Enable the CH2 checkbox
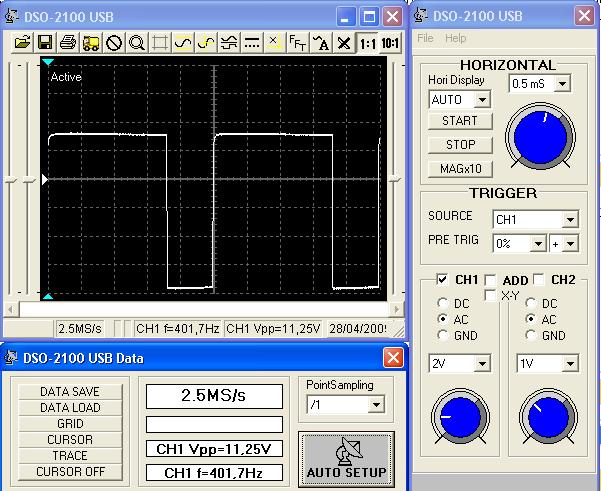 click(540, 280)
